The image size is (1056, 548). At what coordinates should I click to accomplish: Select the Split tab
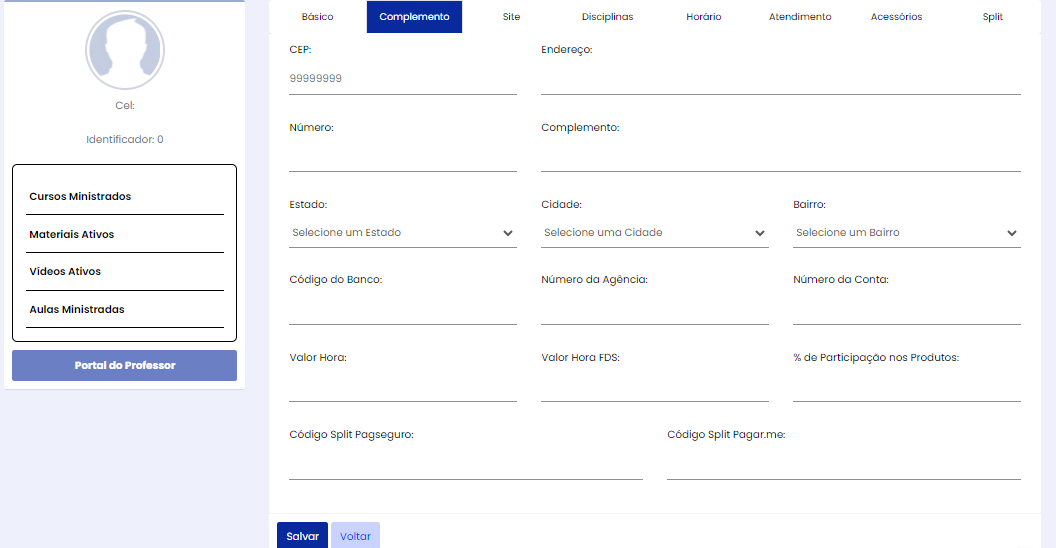coord(993,17)
